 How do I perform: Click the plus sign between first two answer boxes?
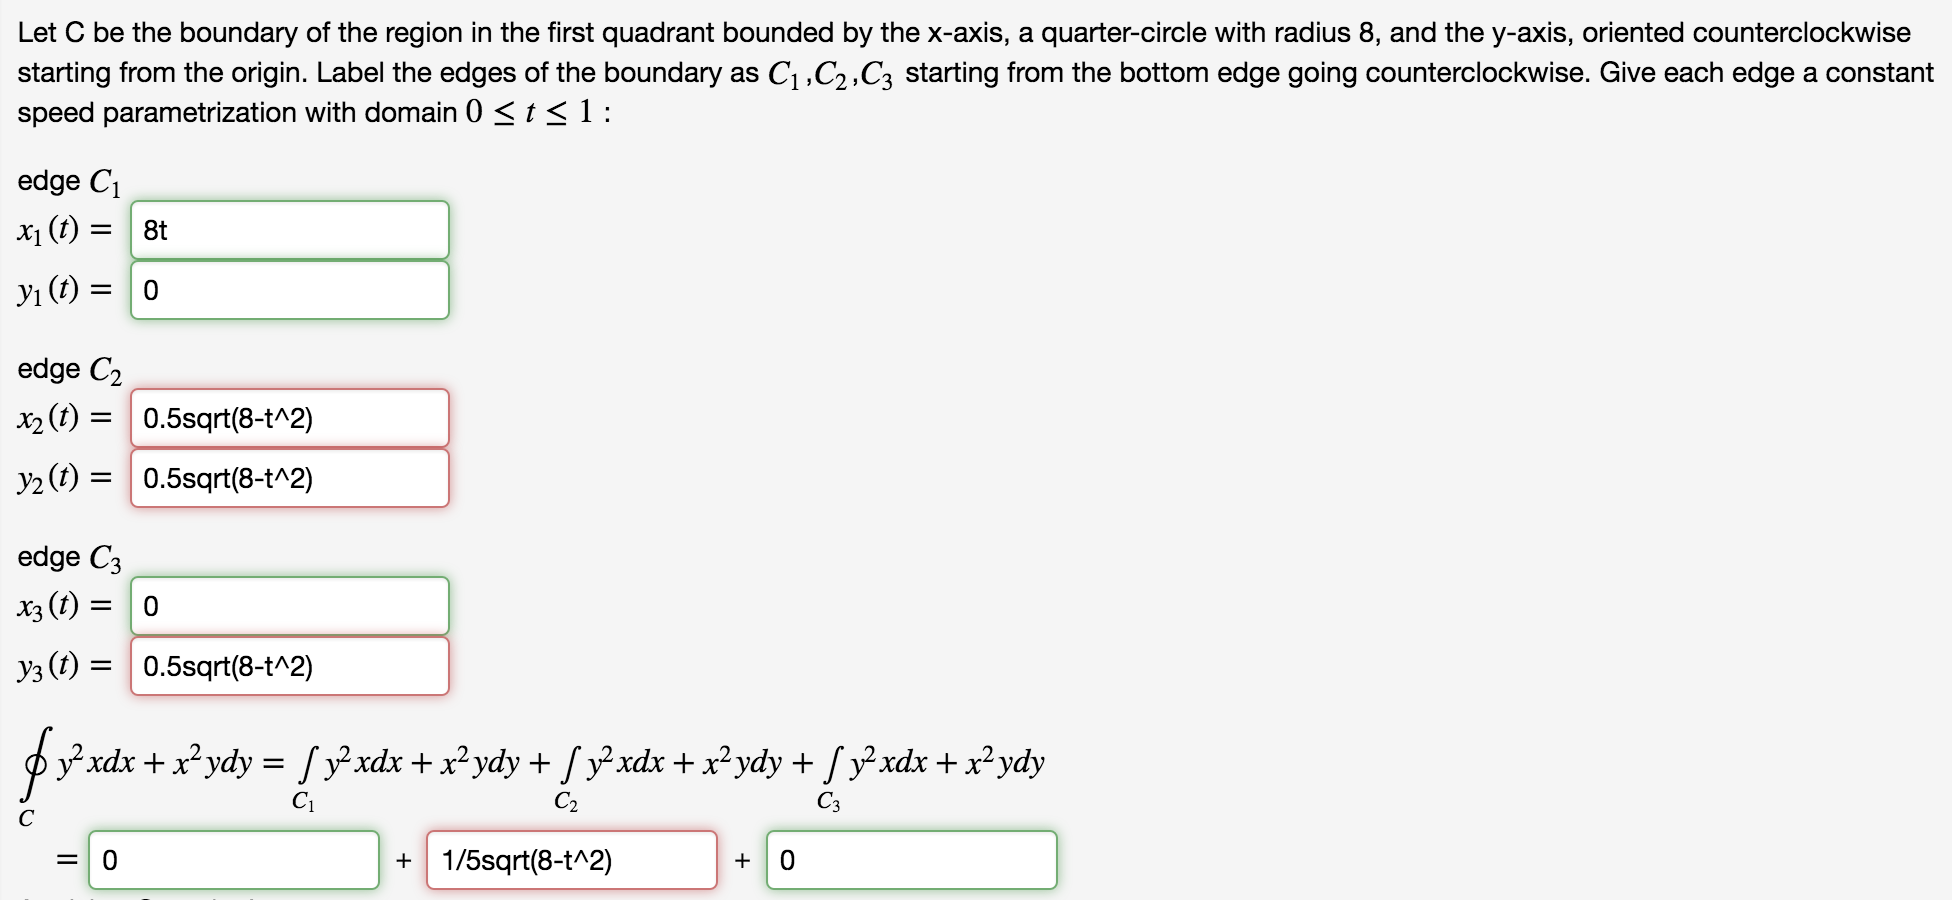[402, 859]
